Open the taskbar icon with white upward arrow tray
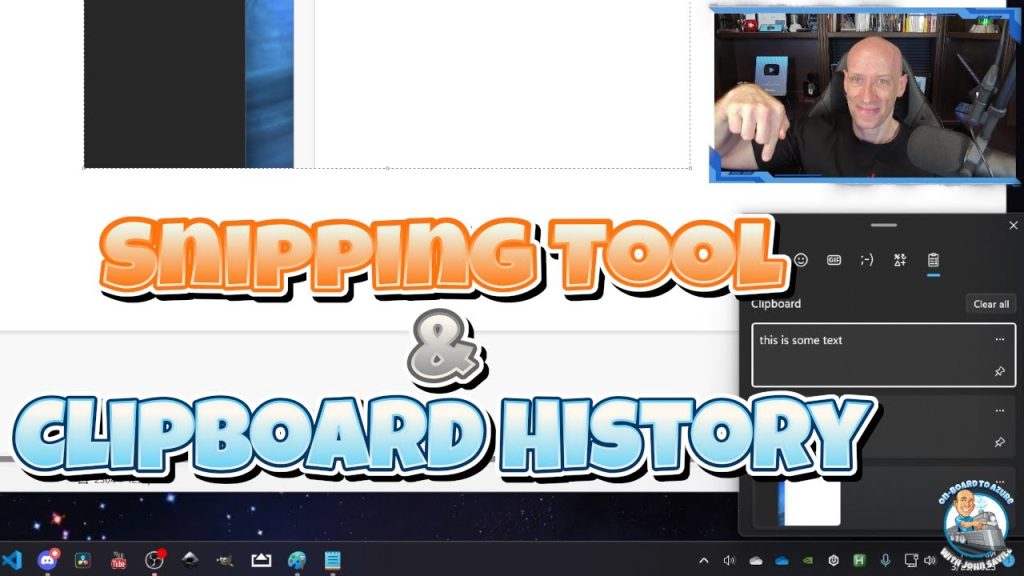 tap(261, 560)
